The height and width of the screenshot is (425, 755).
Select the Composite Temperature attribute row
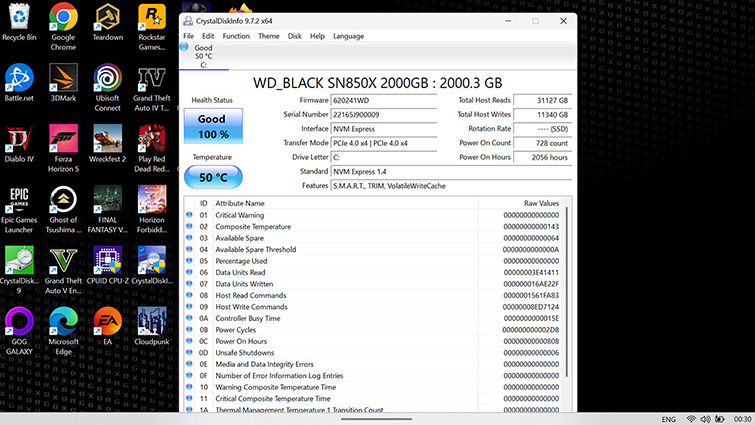coord(374,227)
